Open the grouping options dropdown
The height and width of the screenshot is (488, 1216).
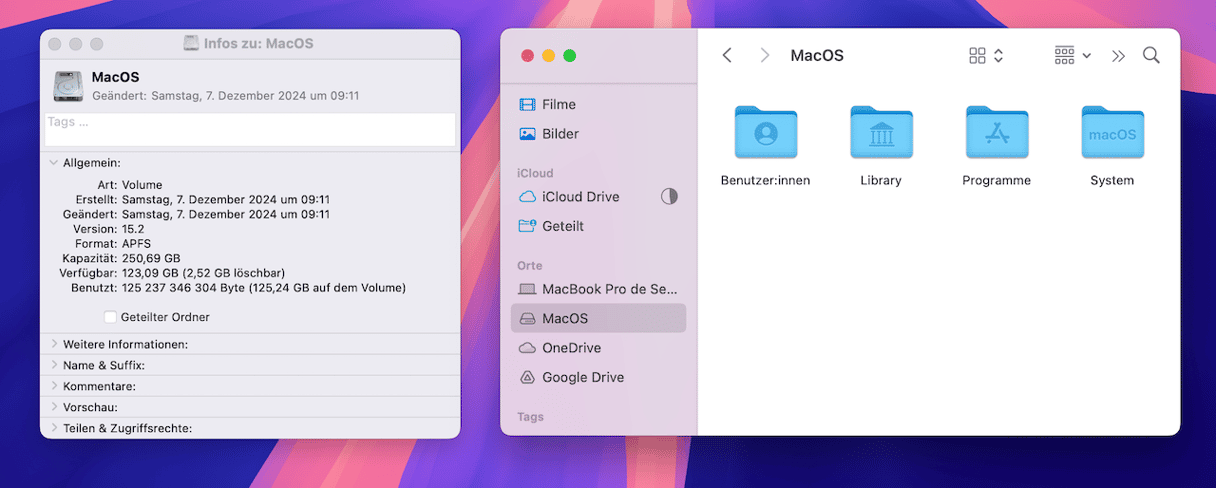[x=1073, y=56]
